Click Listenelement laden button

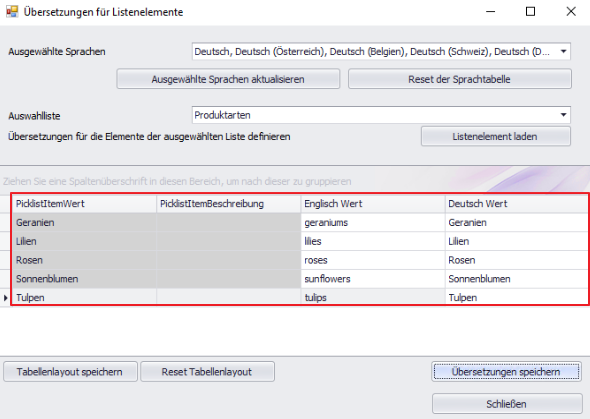496,136
